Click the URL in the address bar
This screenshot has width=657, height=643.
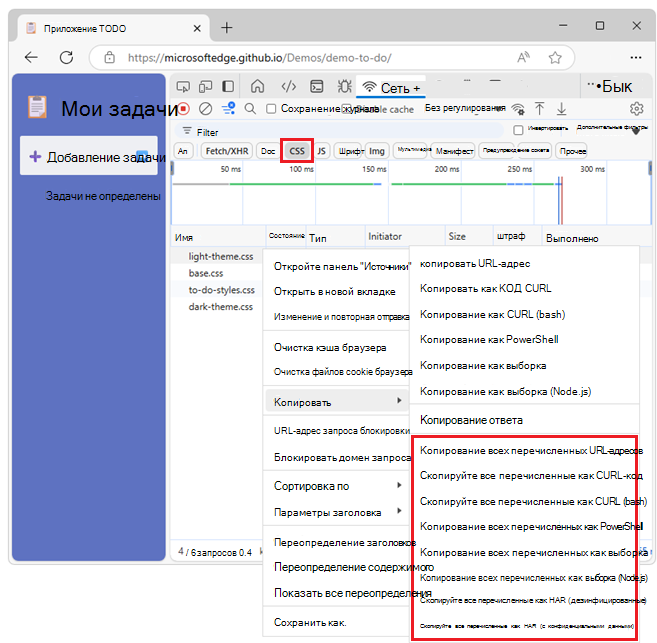pyautogui.click(x=259, y=57)
